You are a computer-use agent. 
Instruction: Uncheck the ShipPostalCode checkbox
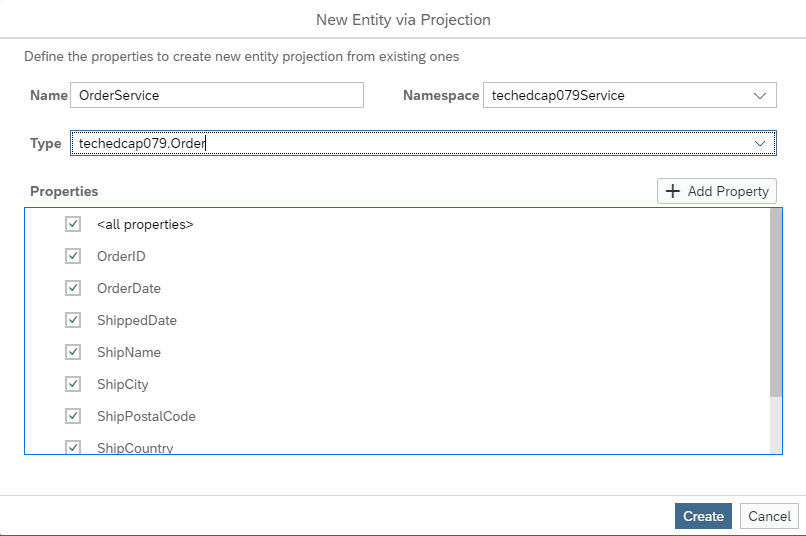pos(73,416)
